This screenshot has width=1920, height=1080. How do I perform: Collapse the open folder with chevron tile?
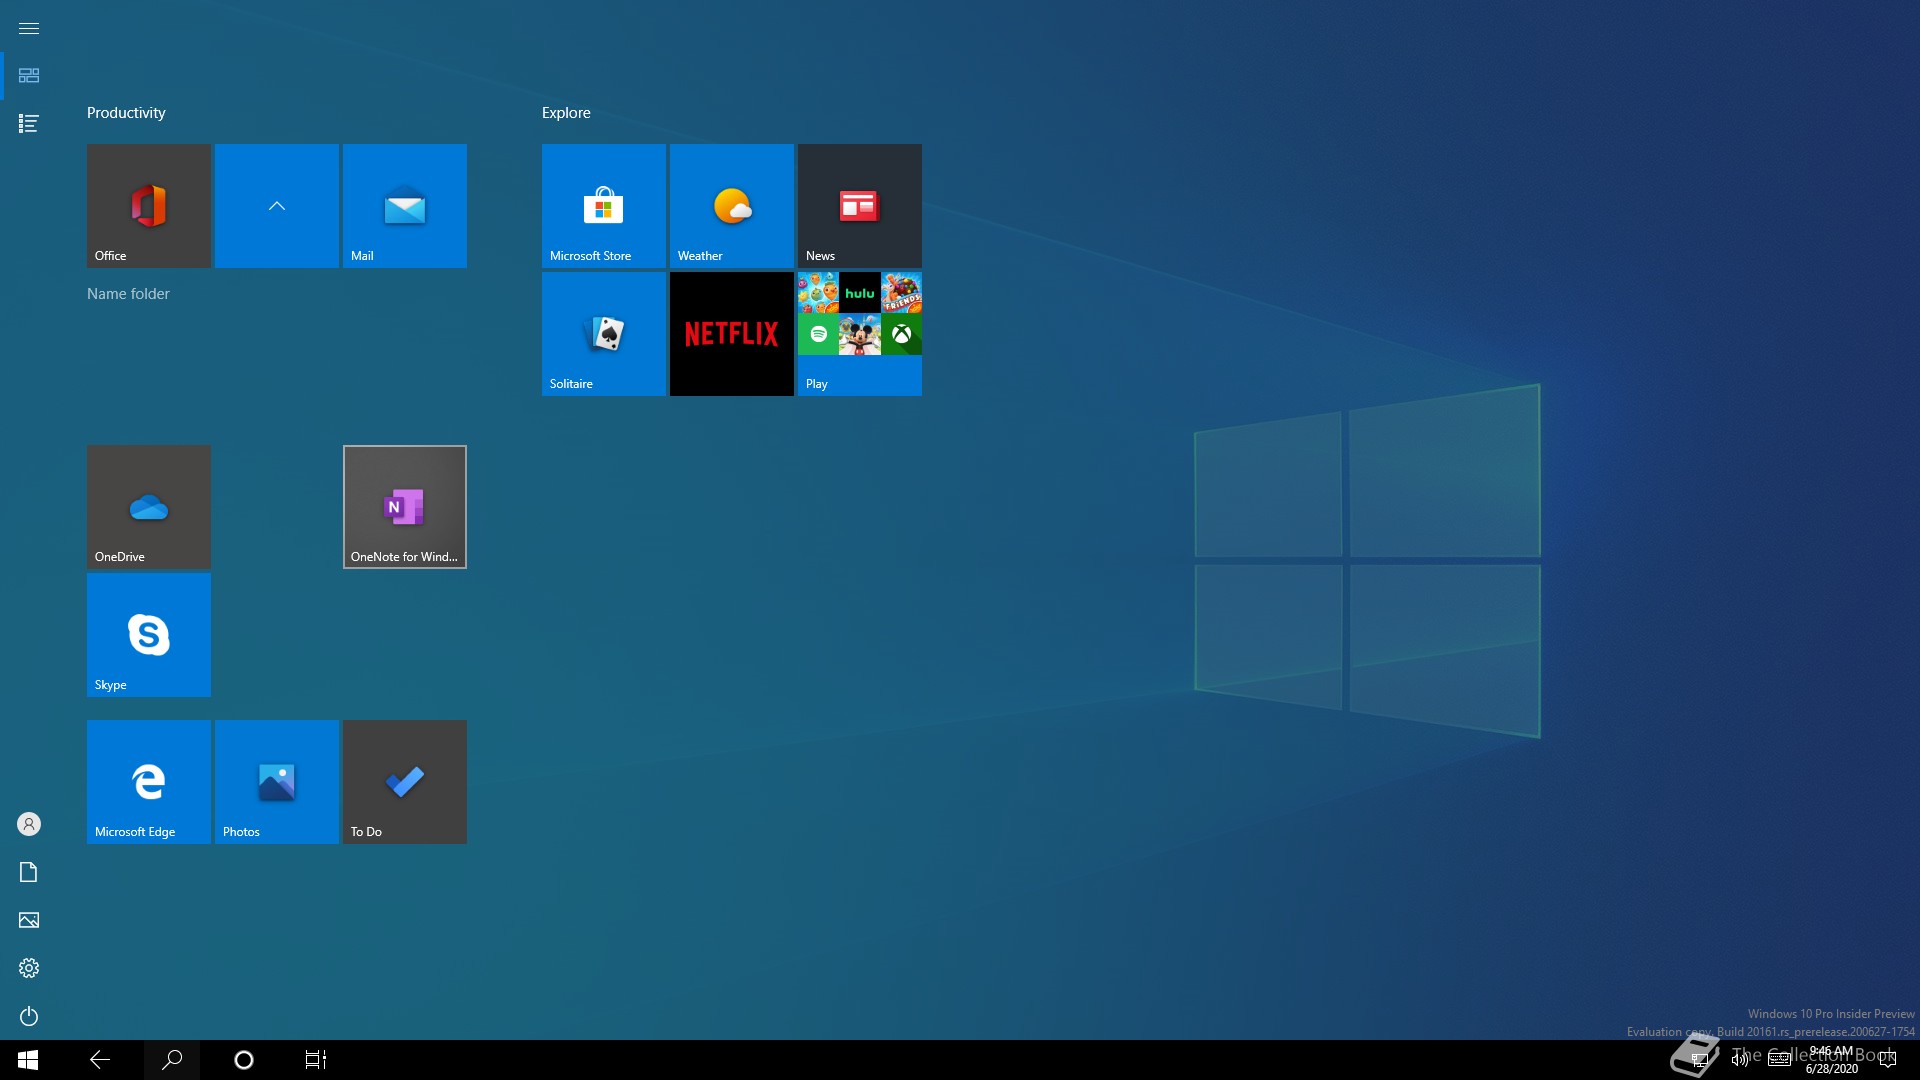pyautogui.click(x=277, y=206)
